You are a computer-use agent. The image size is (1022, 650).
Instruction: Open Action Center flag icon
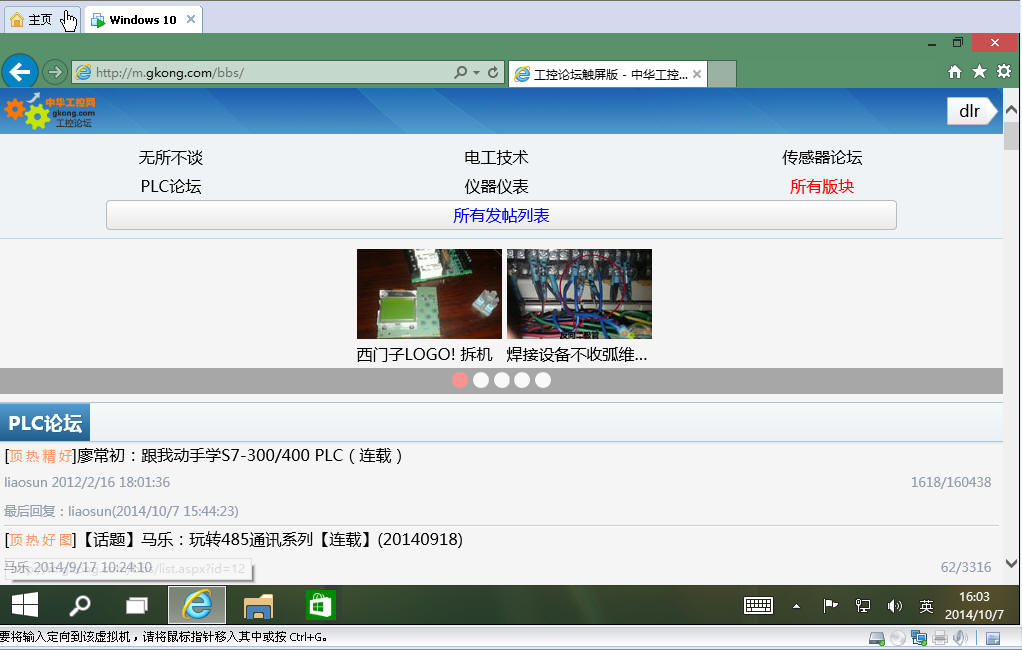[830, 606]
